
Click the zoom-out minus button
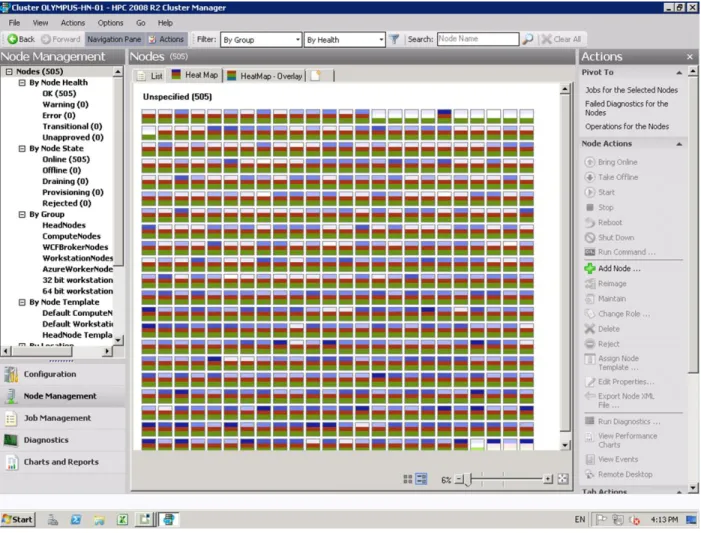point(459,479)
